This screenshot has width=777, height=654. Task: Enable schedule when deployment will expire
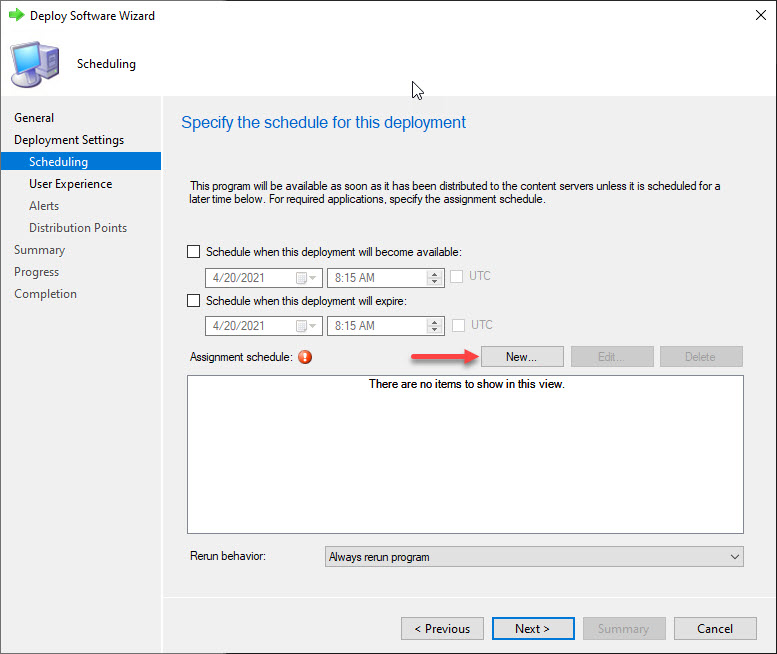(x=194, y=301)
